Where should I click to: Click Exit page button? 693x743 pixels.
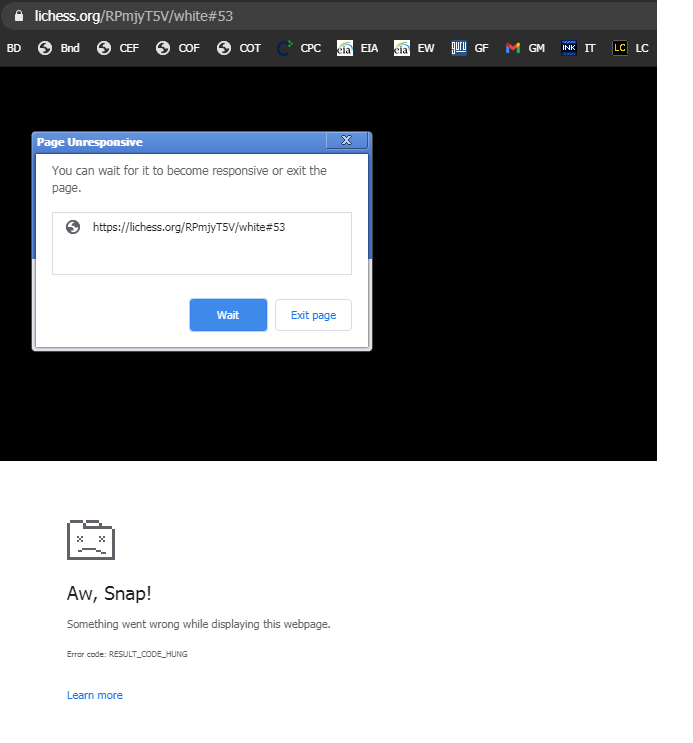(x=313, y=315)
